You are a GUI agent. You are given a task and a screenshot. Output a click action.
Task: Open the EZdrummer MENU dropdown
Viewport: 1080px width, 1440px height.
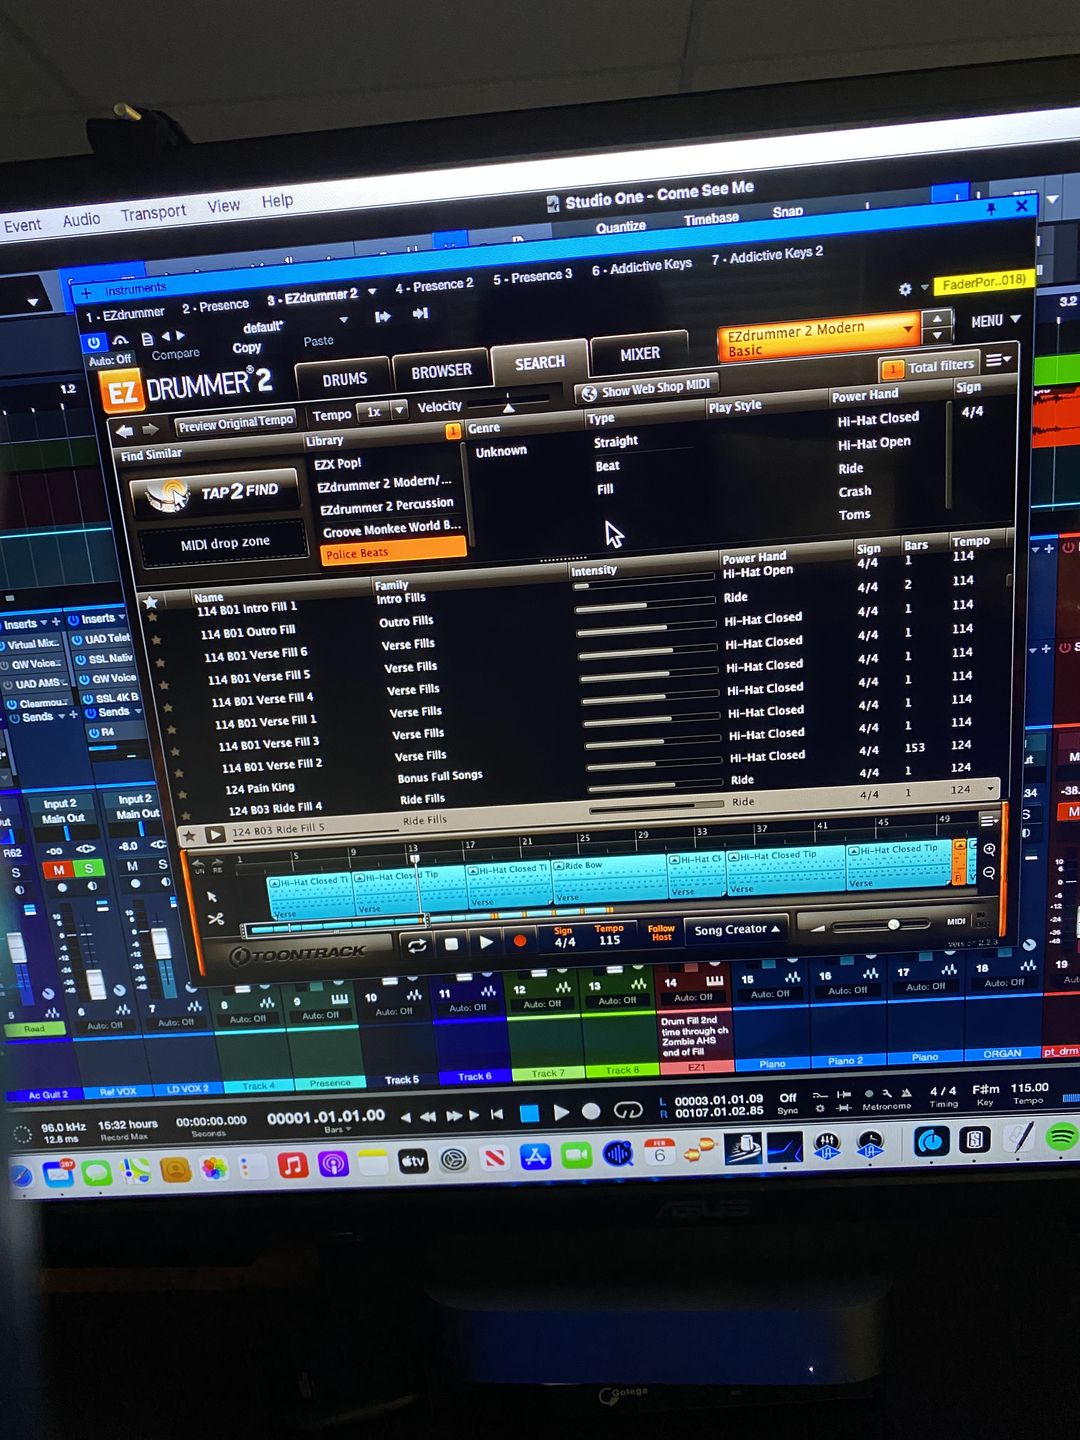click(995, 321)
